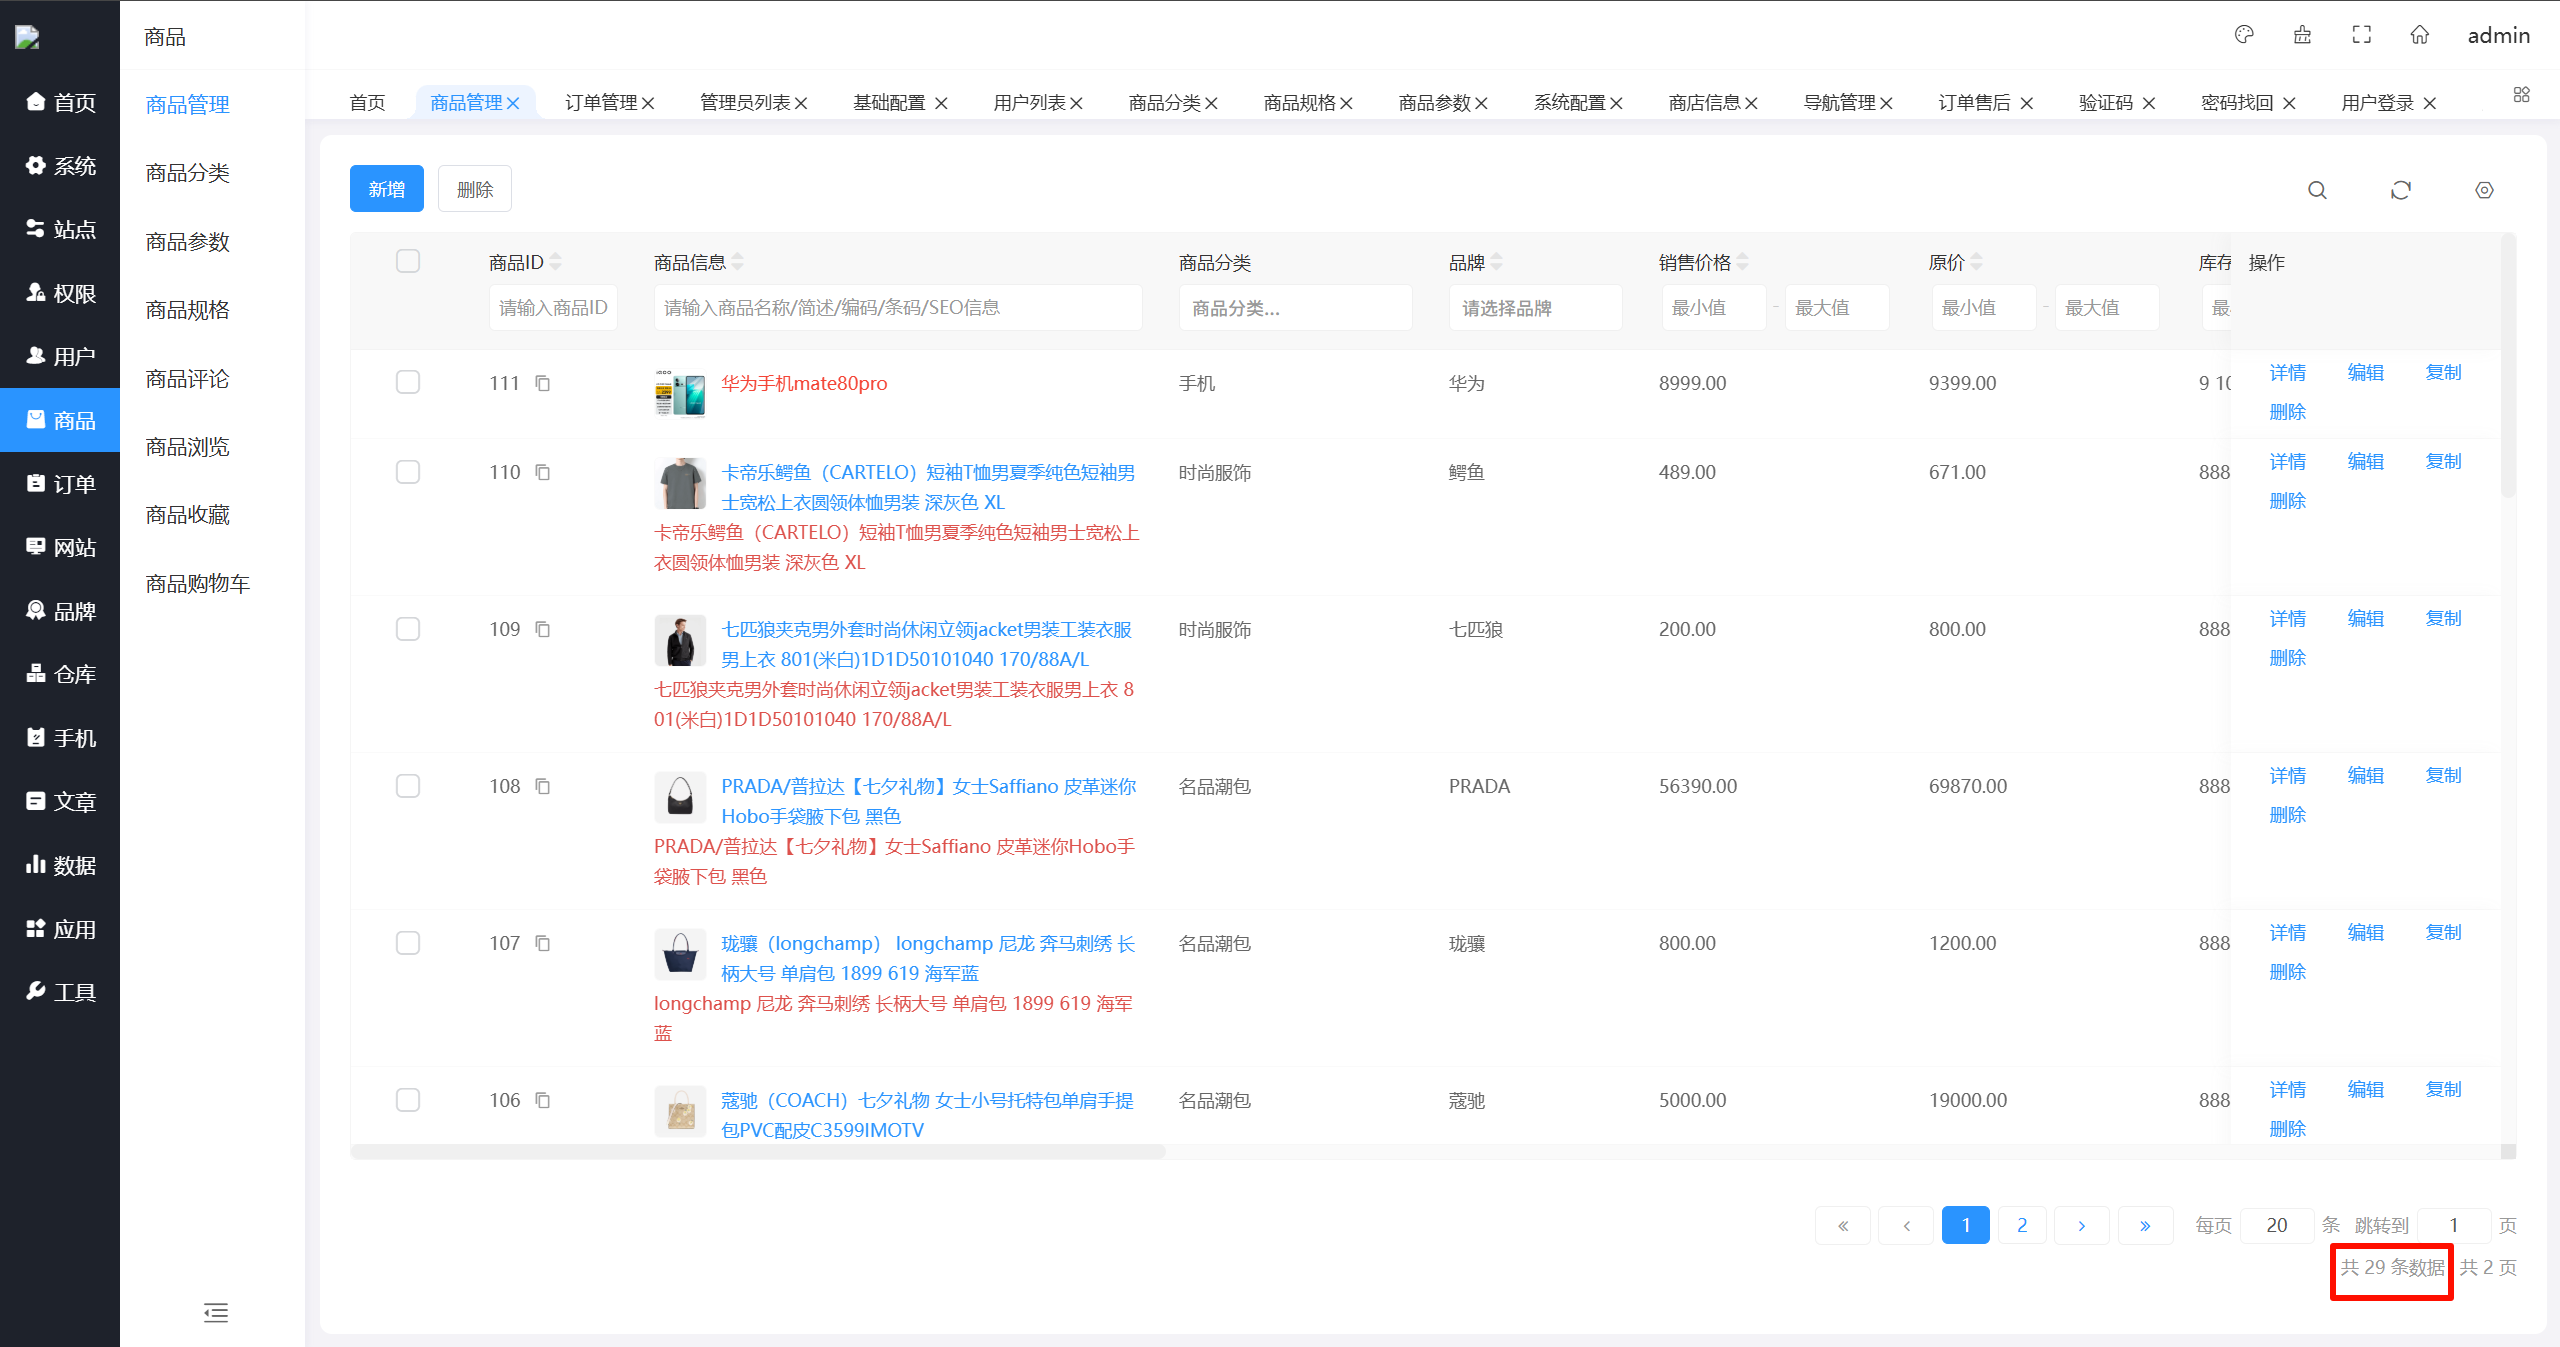Open the 请选择品牌 brand dropdown
The width and height of the screenshot is (2560, 1347).
[1535, 308]
